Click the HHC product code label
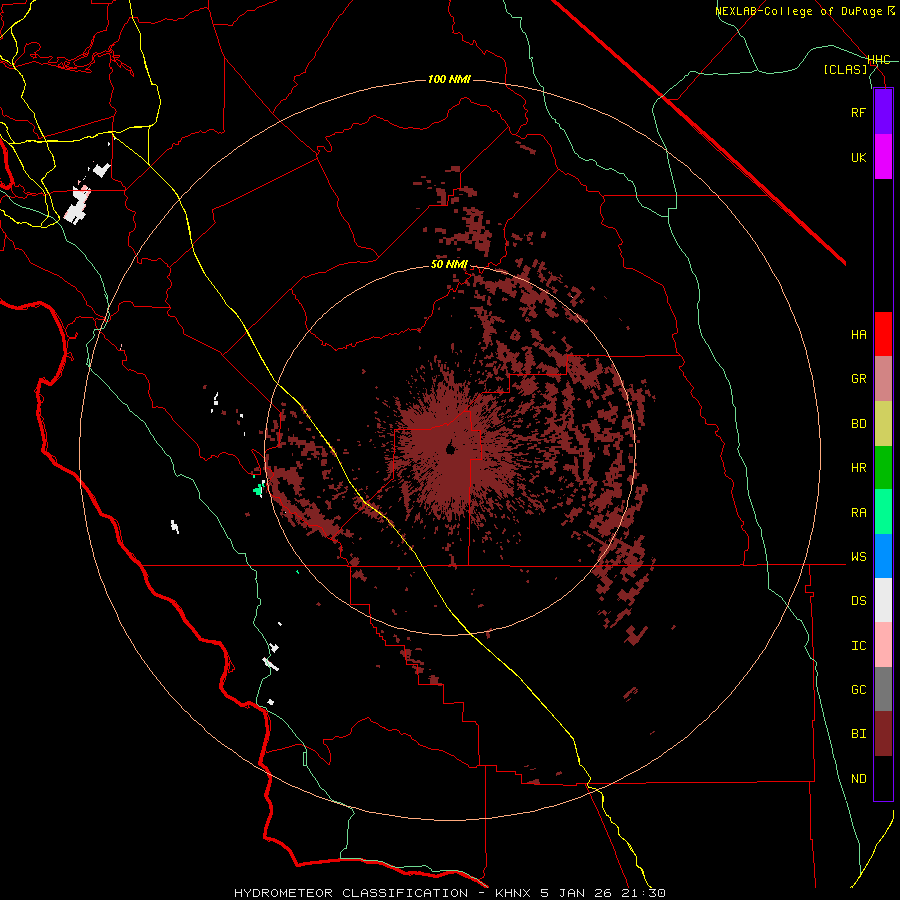 (x=879, y=60)
